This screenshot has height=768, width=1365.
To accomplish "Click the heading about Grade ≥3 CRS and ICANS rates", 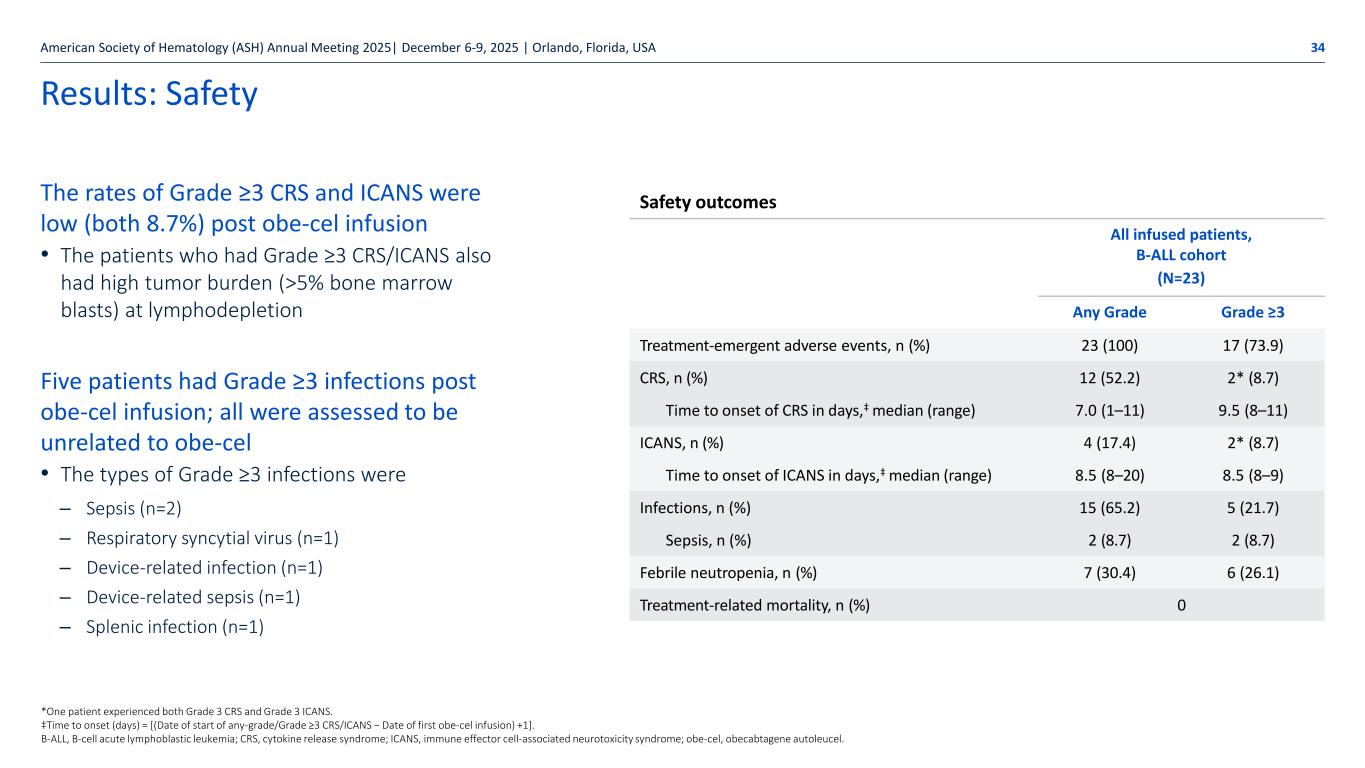I will coord(260,207).
